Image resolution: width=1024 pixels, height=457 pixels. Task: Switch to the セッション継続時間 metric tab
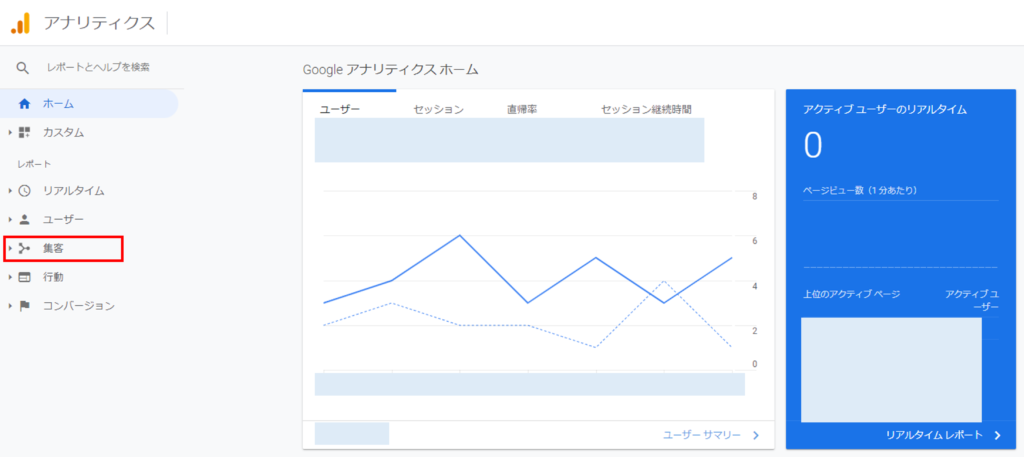tap(646, 109)
